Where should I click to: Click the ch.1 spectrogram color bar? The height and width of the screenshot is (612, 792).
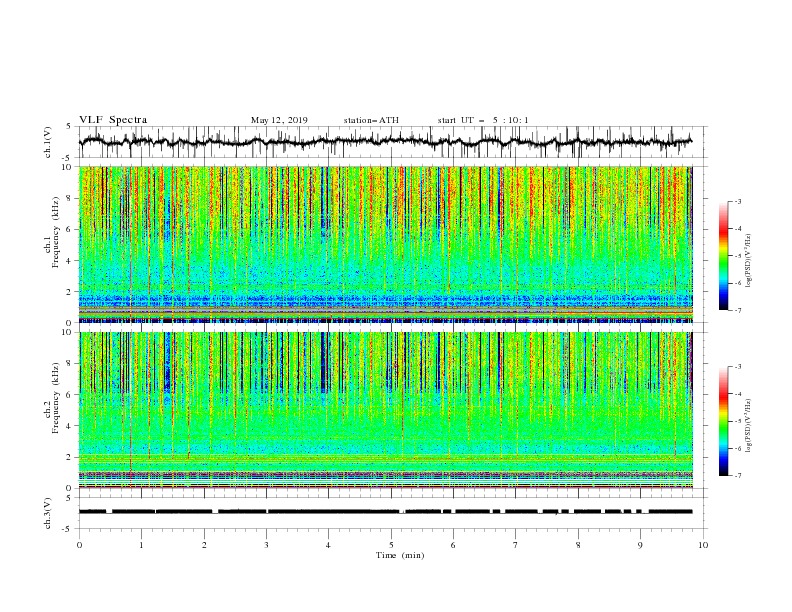pos(724,256)
